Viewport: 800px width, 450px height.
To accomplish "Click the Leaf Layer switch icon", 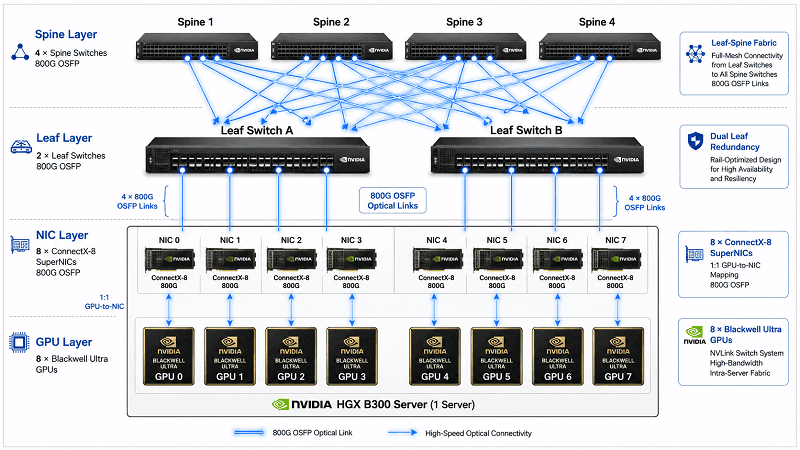I will click(x=21, y=147).
